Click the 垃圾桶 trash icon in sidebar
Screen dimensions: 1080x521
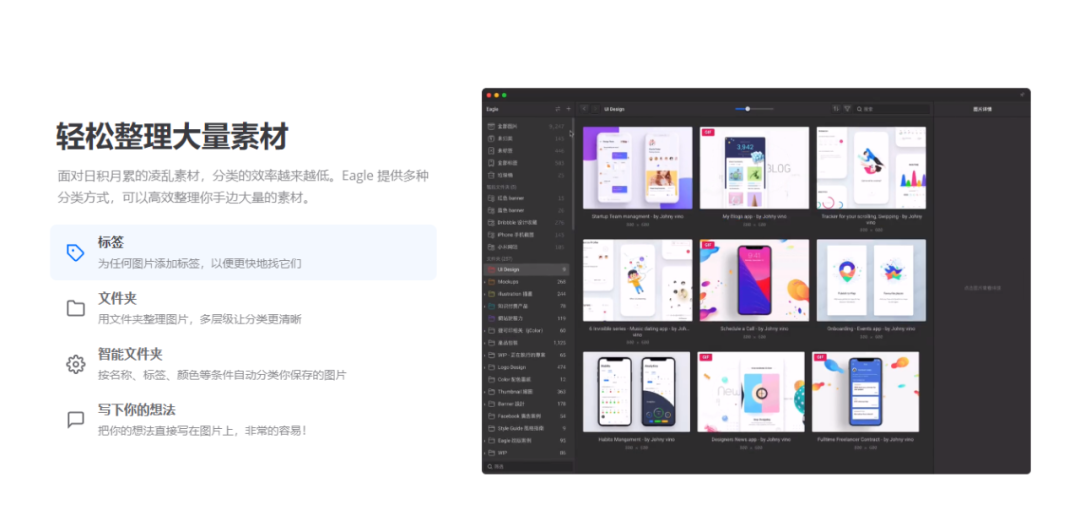pyautogui.click(x=491, y=175)
